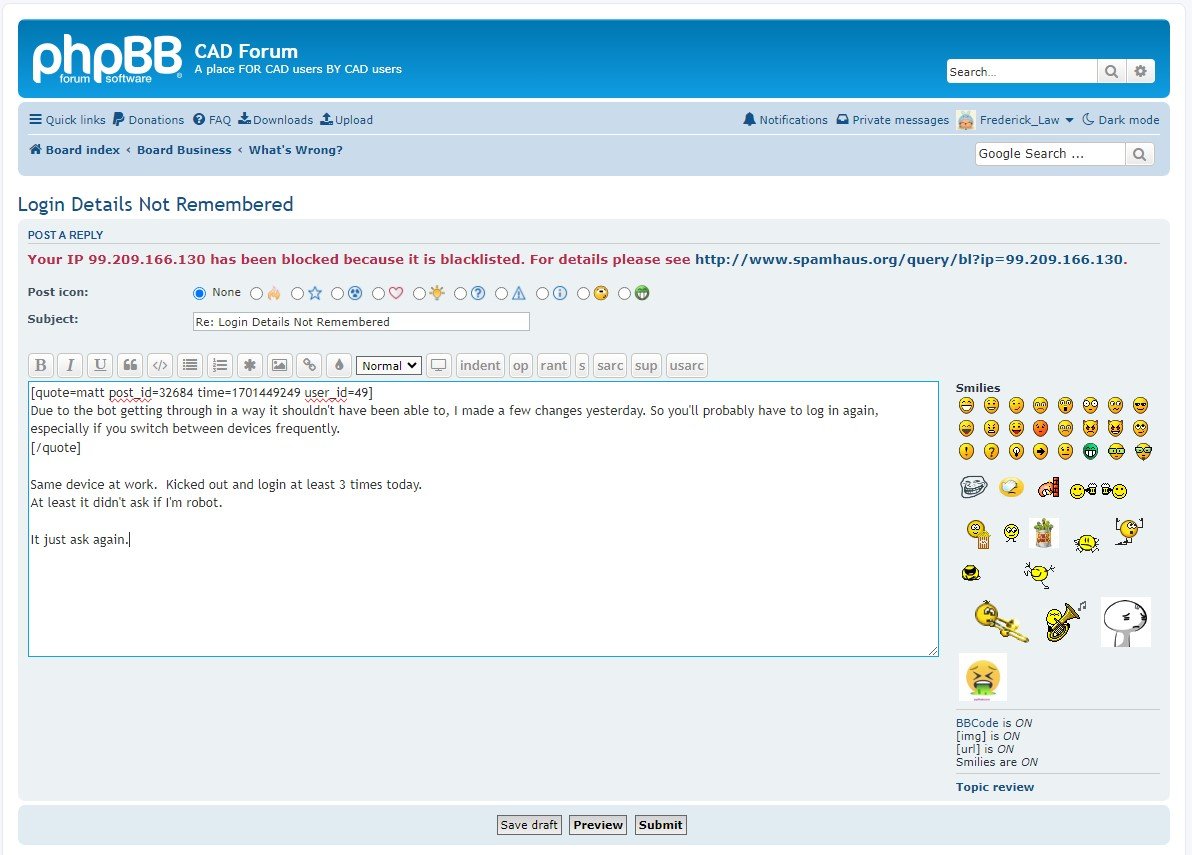Insert a URL with the link icon

click(x=309, y=365)
